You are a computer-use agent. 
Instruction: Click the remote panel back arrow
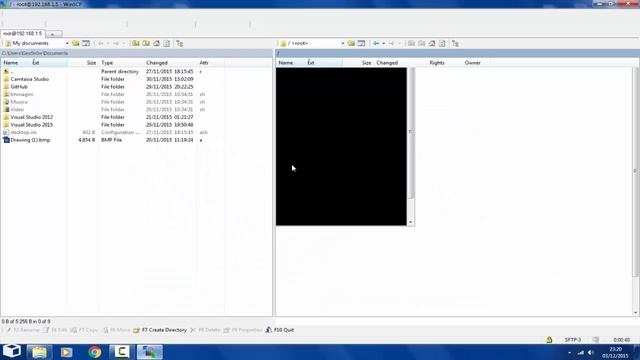coord(376,43)
